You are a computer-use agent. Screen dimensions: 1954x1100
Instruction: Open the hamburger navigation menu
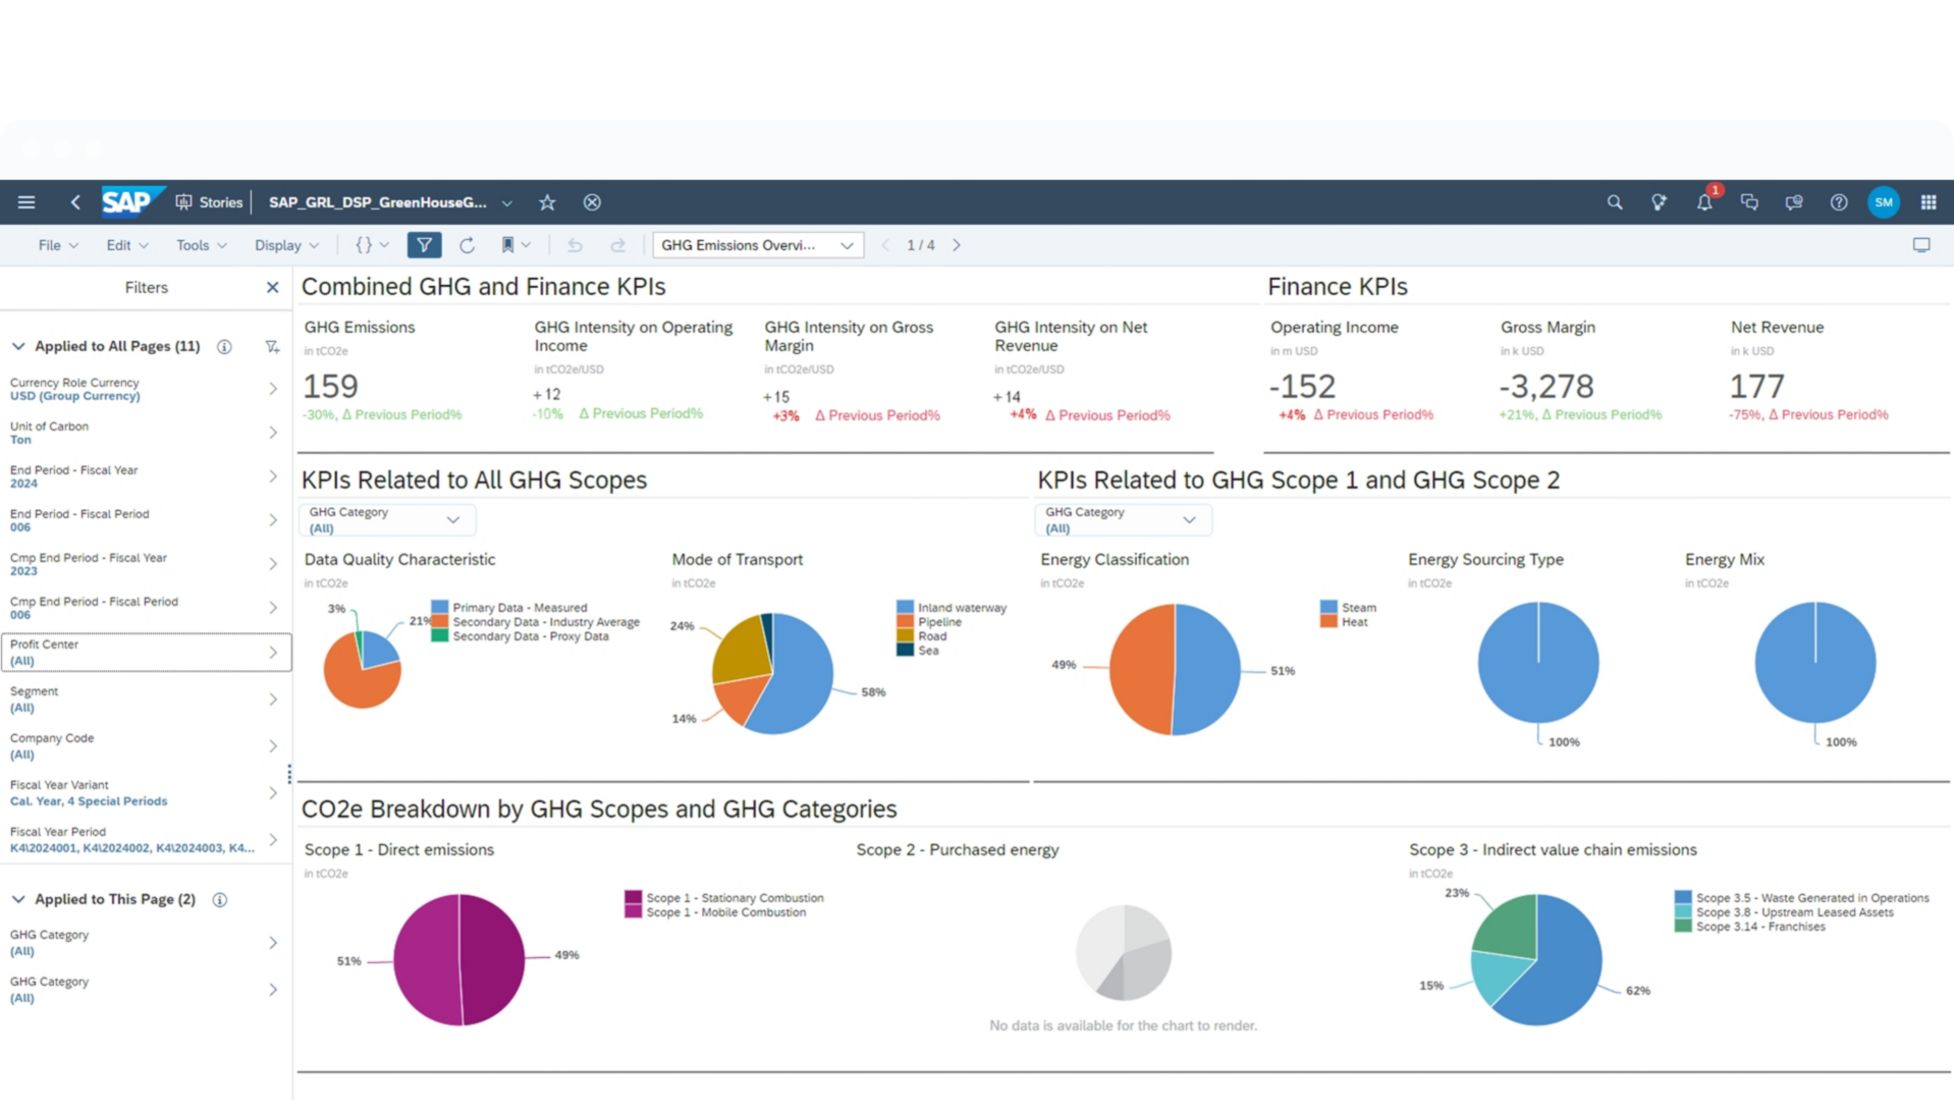pyautogui.click(x=26, y=202)
